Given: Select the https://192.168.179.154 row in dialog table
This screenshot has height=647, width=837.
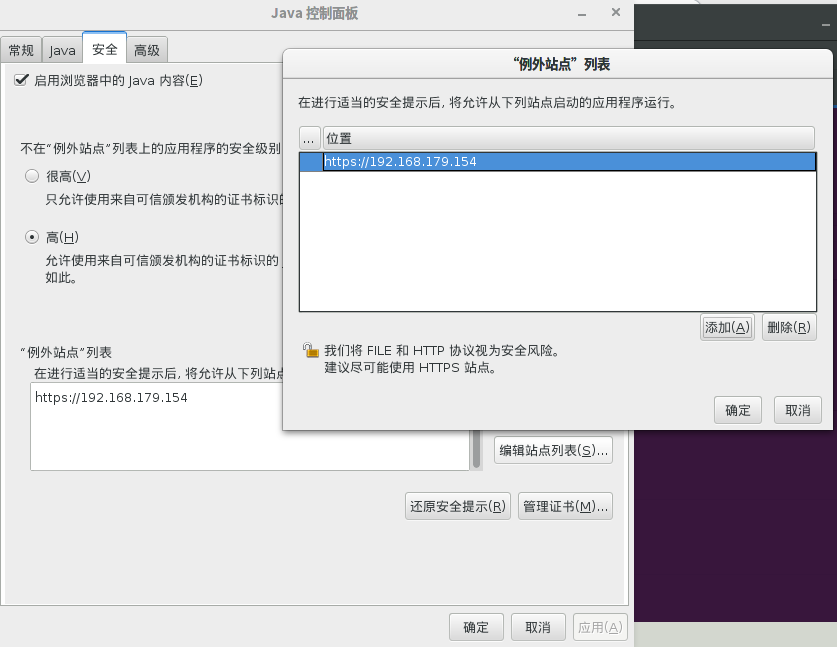Looking at the screenshot, I should pyautogui.click(x=558, y=162).
